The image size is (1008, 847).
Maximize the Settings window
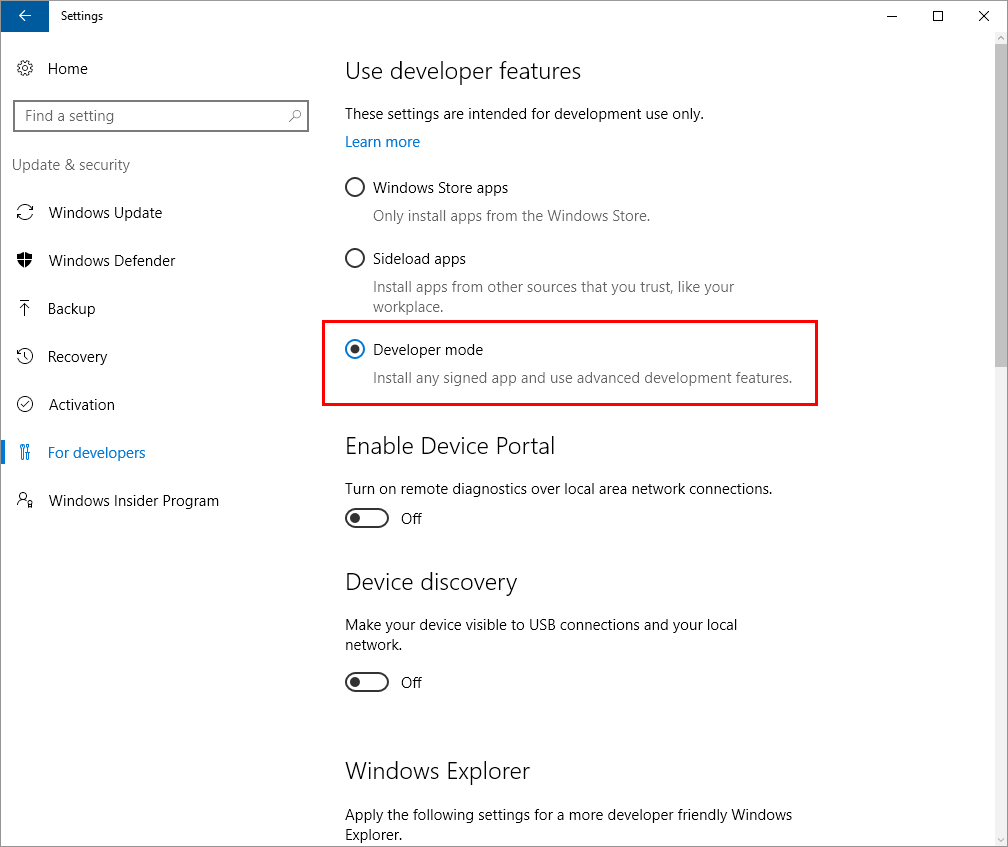pos(938,16)
